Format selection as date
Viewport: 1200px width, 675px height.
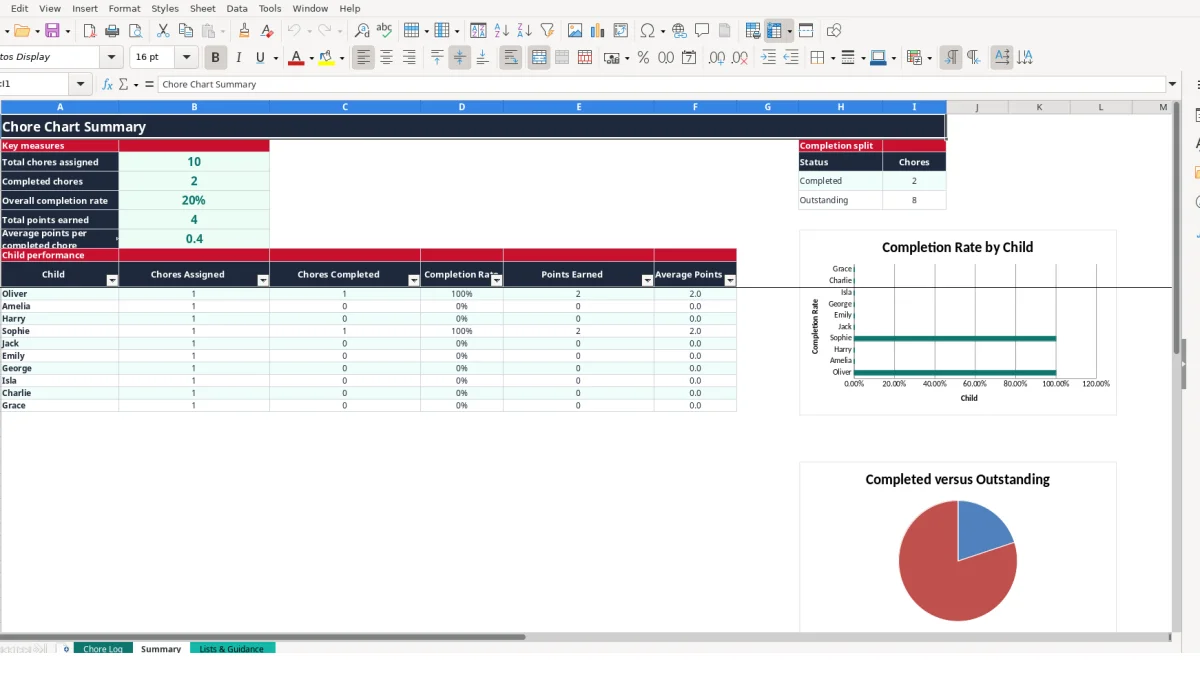coord(689,58)
